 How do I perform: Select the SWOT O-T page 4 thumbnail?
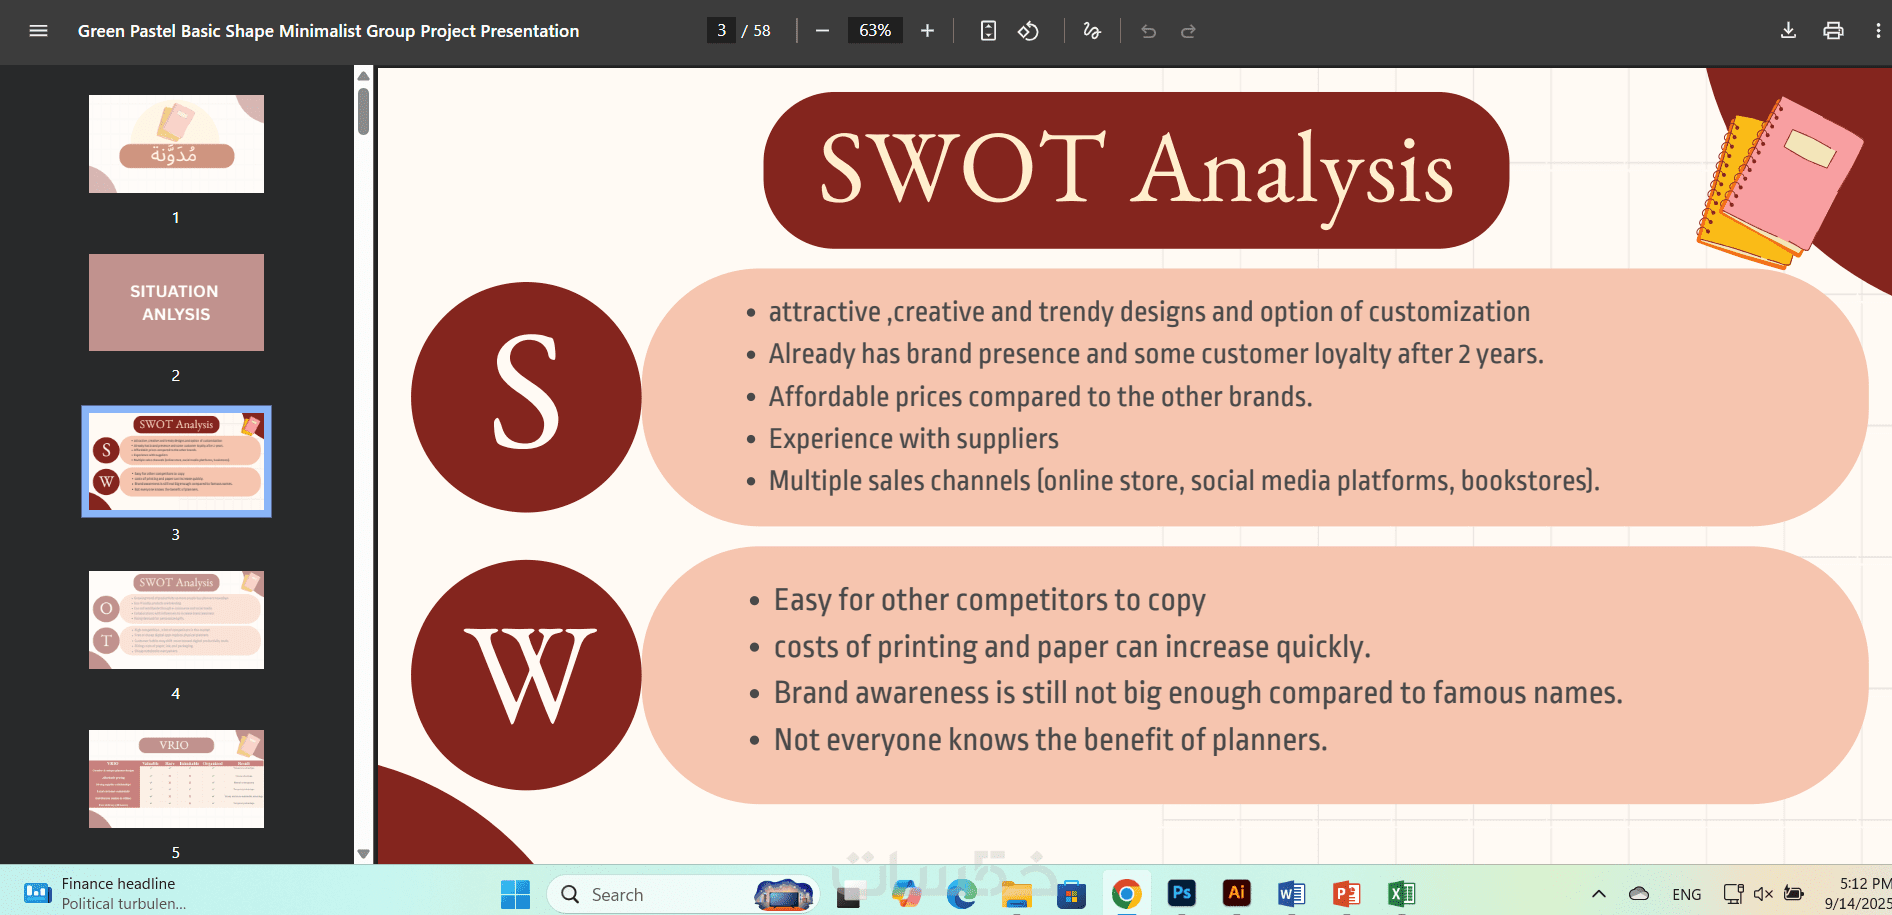point(176,620)
